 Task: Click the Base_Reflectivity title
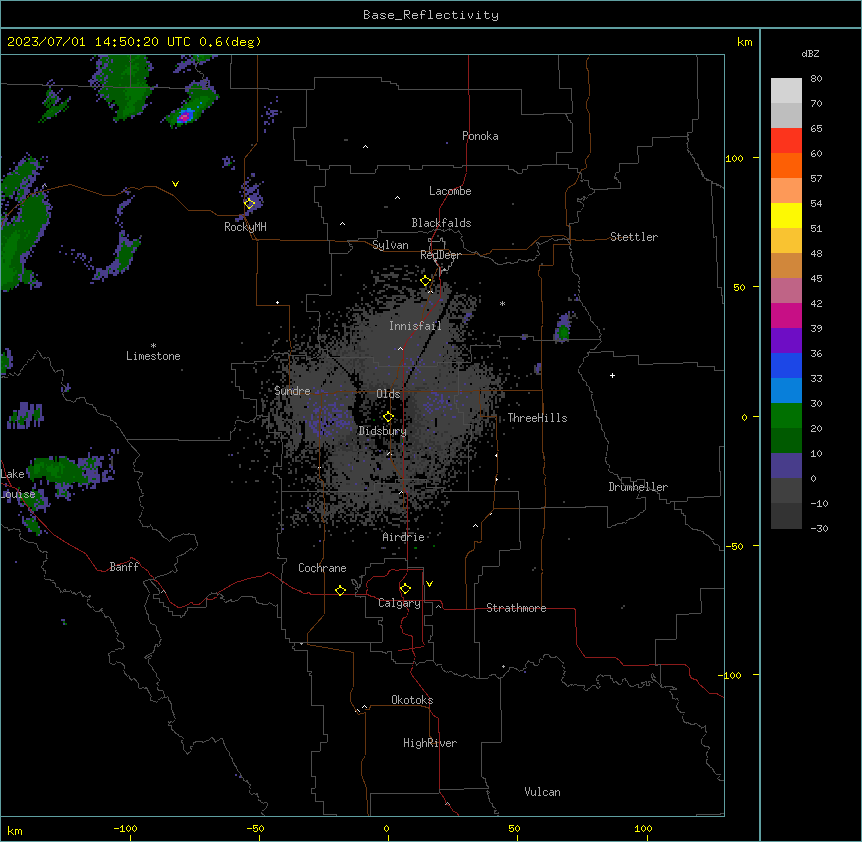point(431,15)
